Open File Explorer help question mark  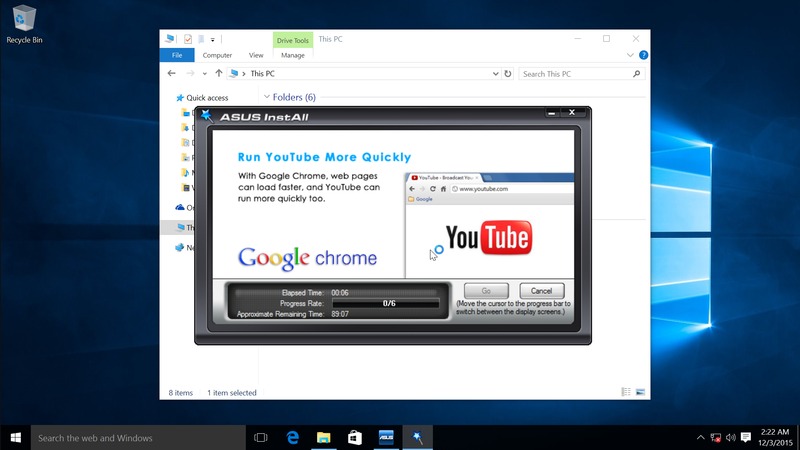(643, 55)
